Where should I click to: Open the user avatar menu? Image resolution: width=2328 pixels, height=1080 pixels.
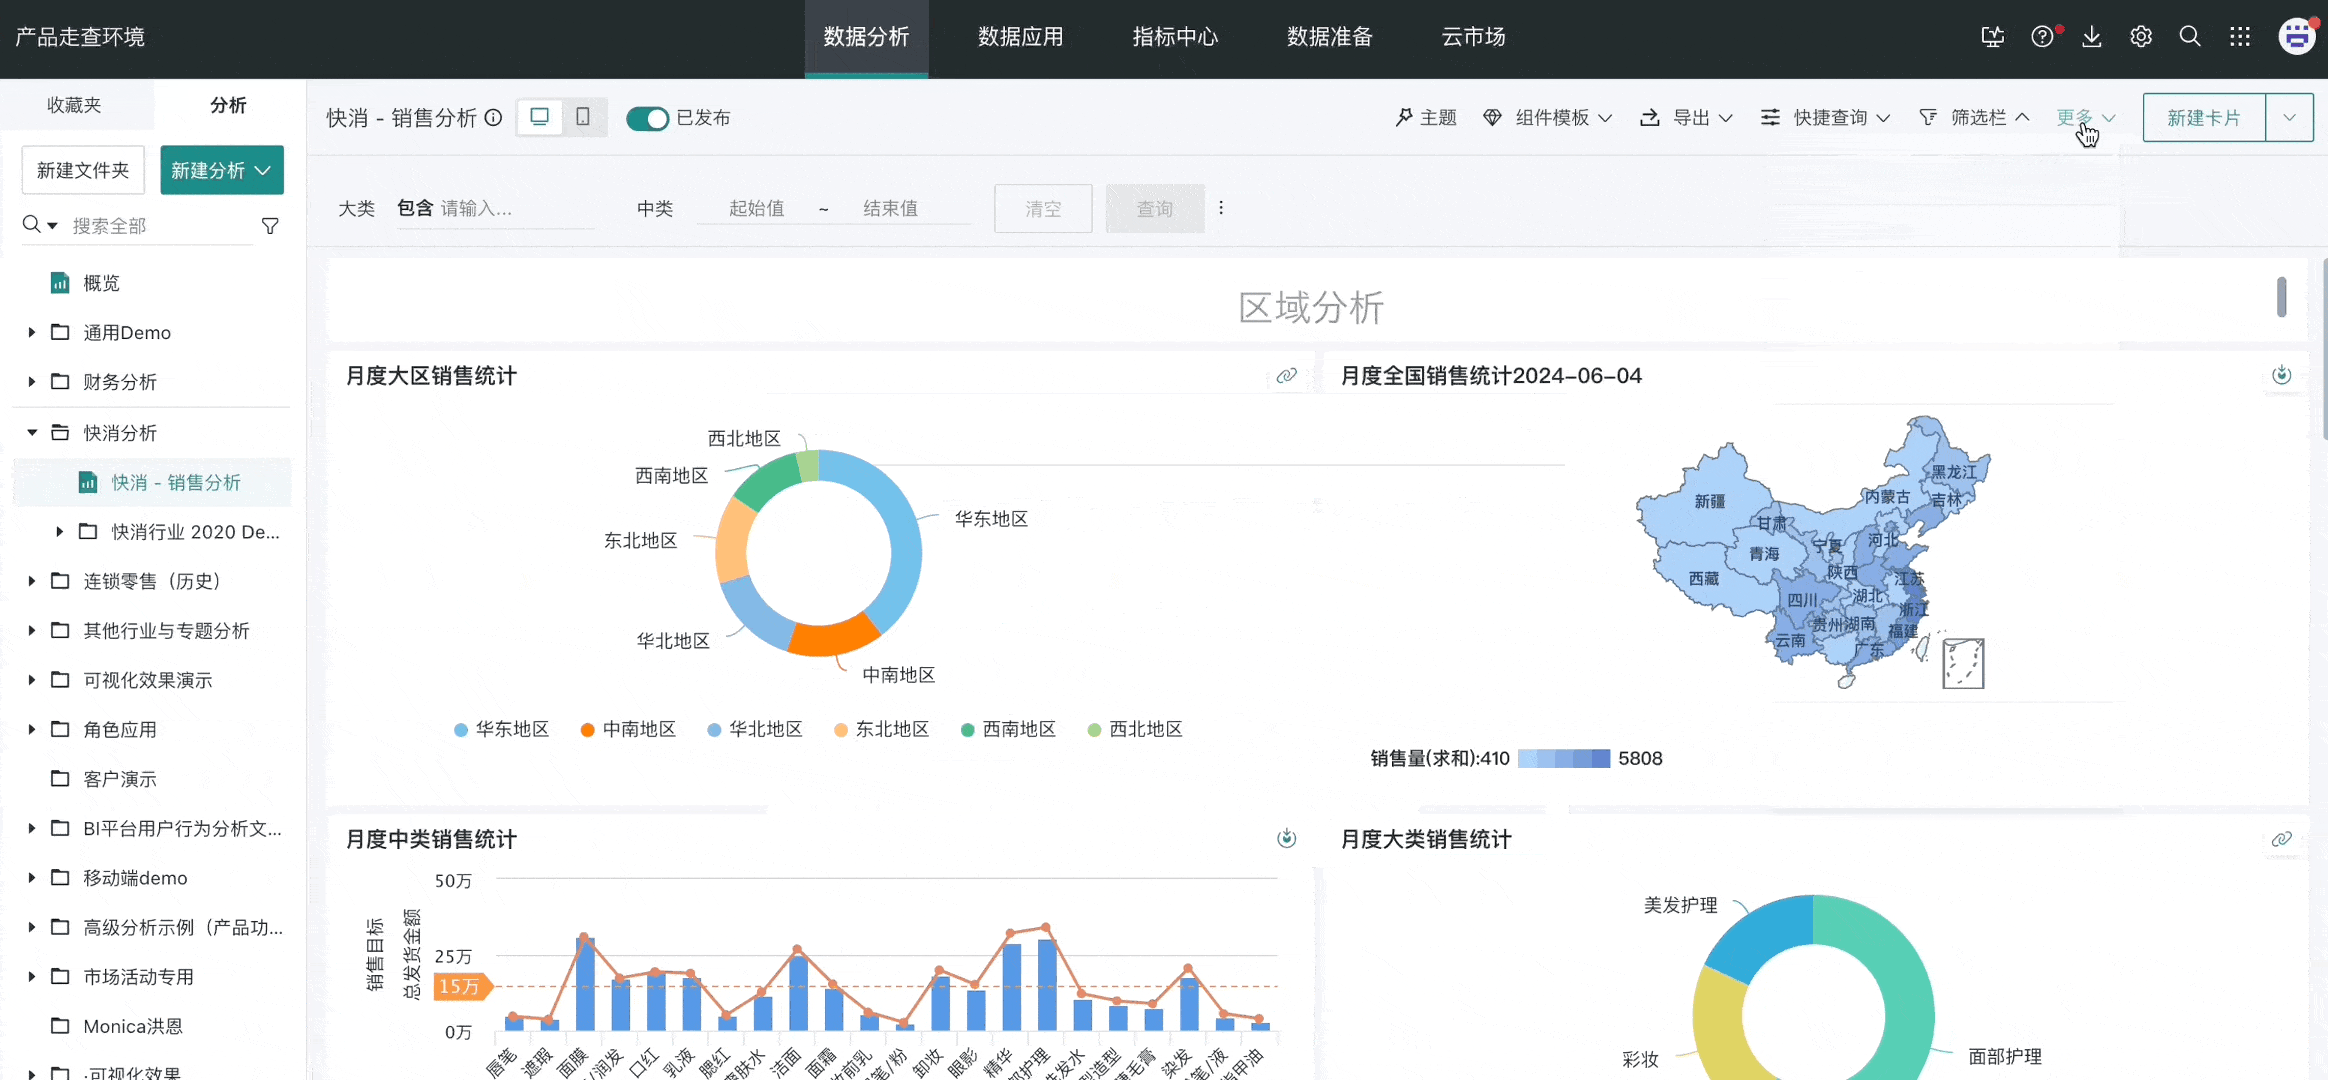pos(2297,37)
